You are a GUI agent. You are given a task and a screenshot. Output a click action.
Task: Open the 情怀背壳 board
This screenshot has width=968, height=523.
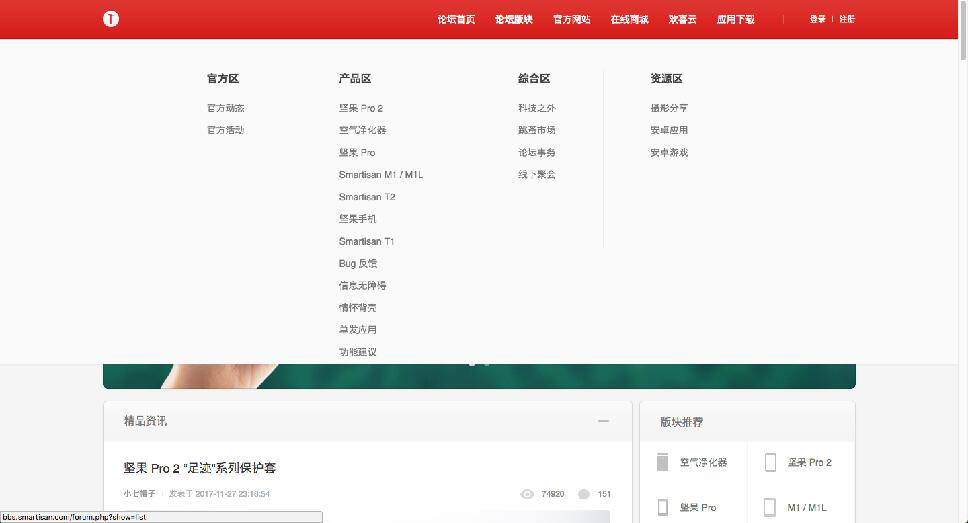(357, 308)
